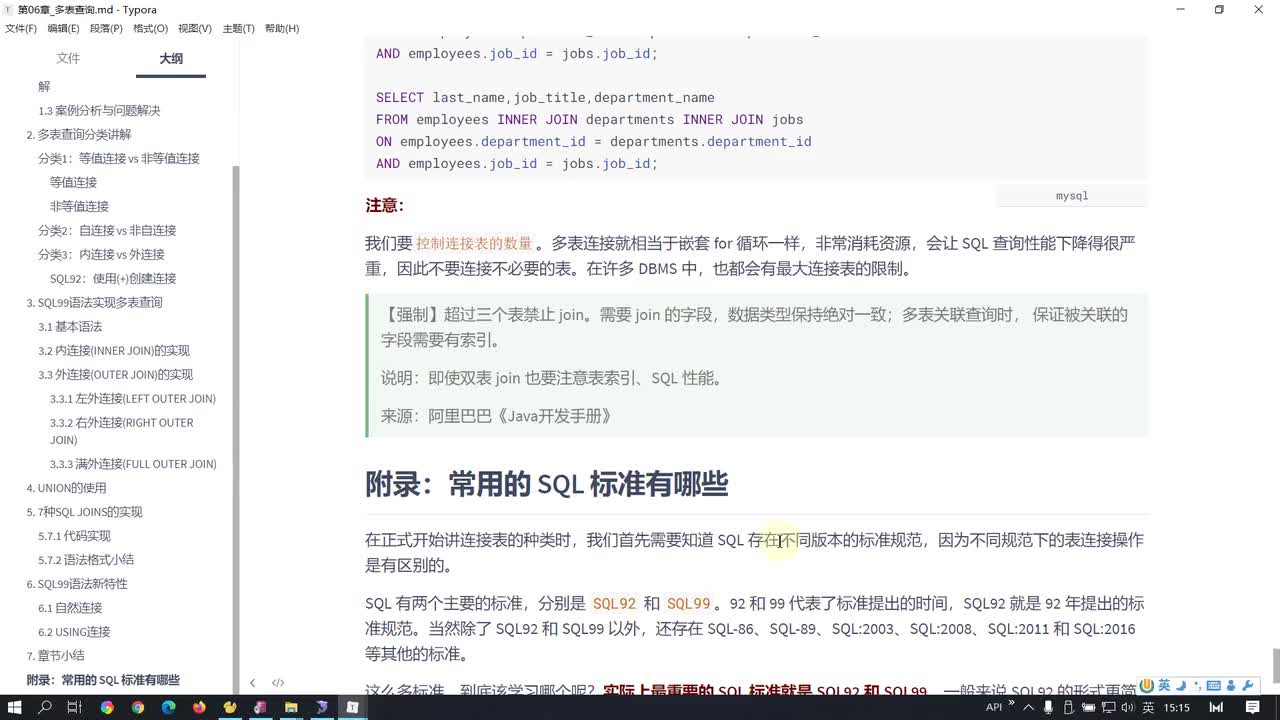
Task: Open File Explorer folder in taskbar
Action: [x=291, y=707]
